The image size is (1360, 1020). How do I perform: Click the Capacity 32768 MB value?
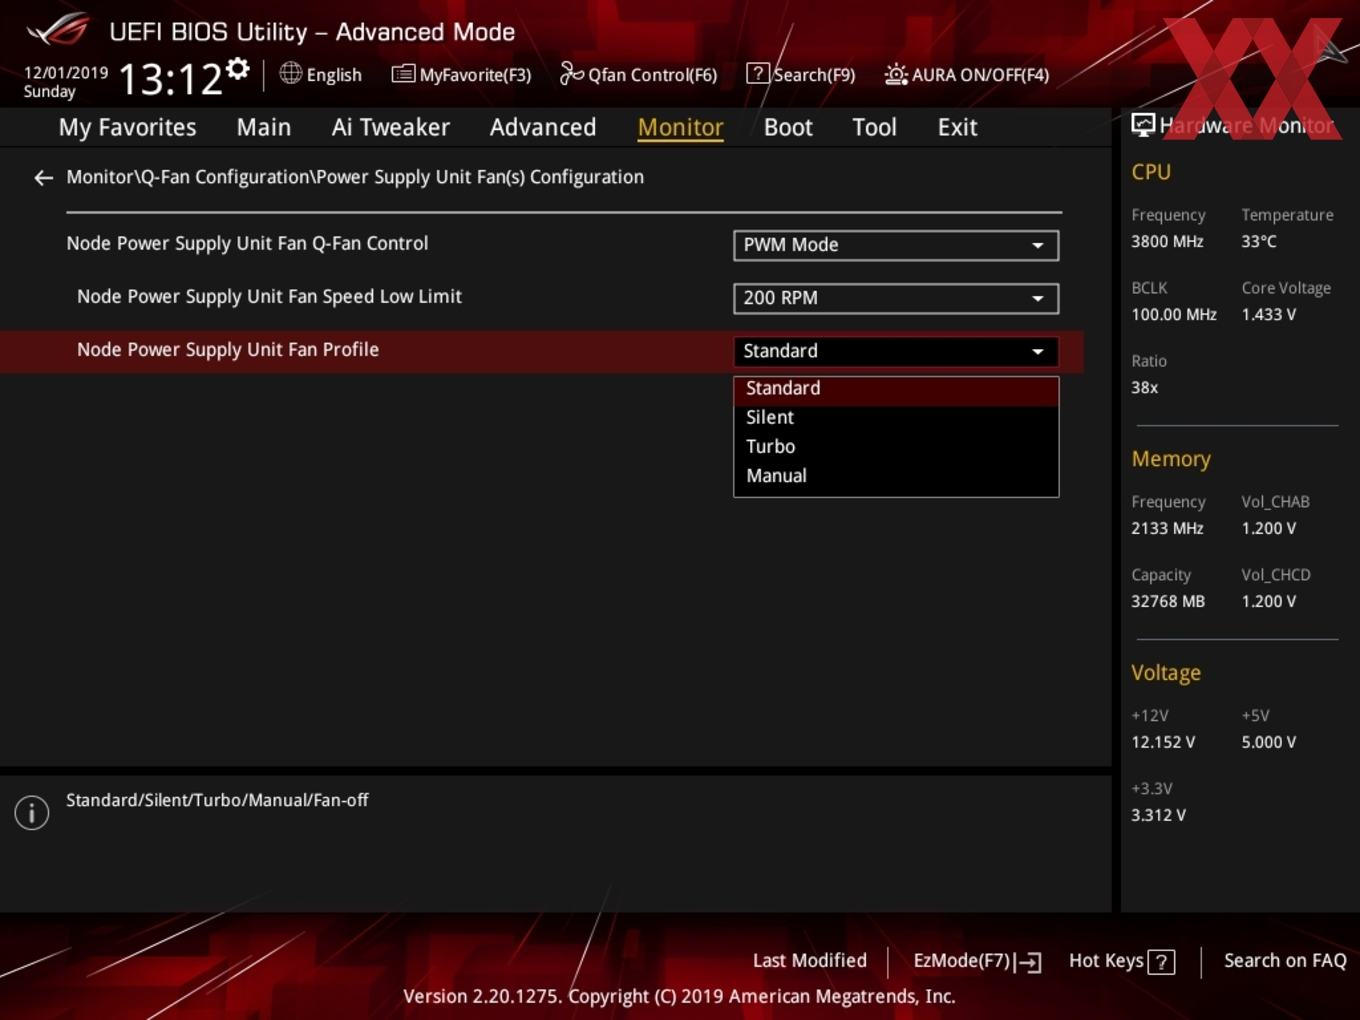[x=1168, y=601]
